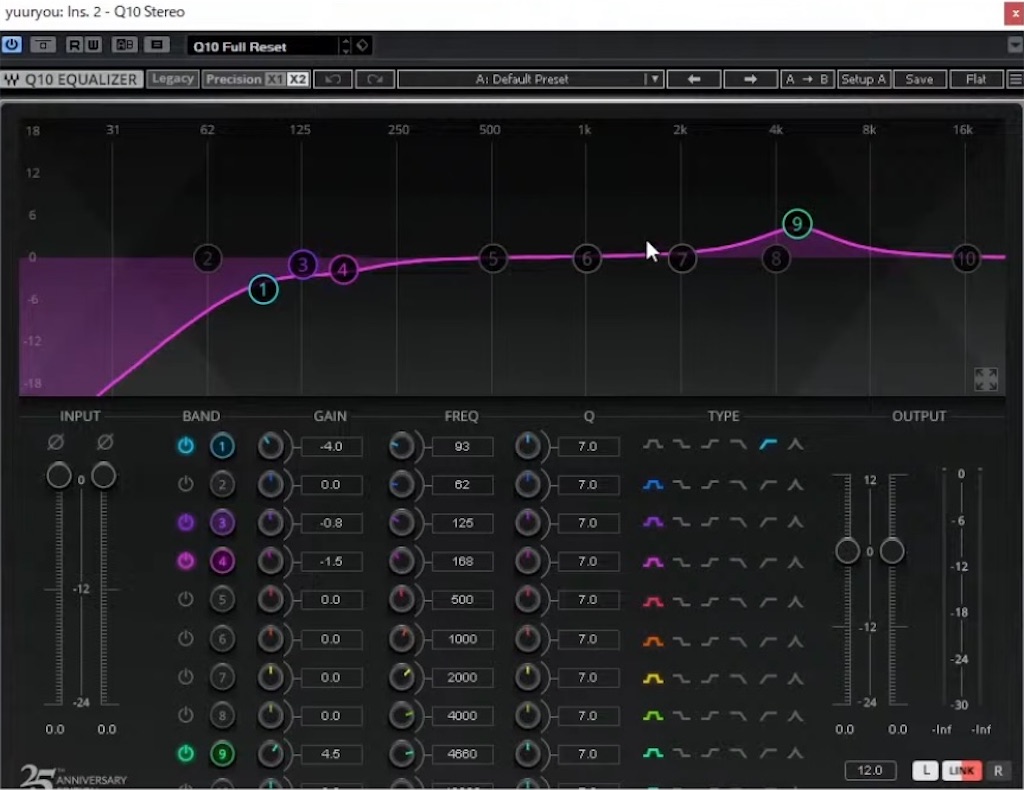Click the right output fader handle
Viewport: 1024px width, 790px height.
pos(892,551)
